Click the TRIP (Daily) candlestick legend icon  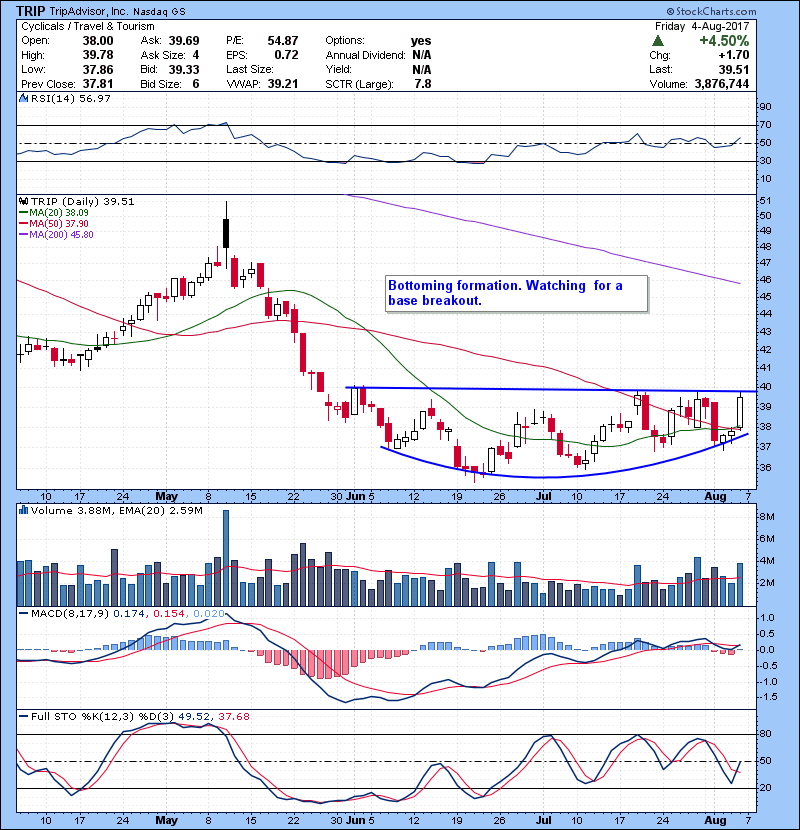point(23,201)
